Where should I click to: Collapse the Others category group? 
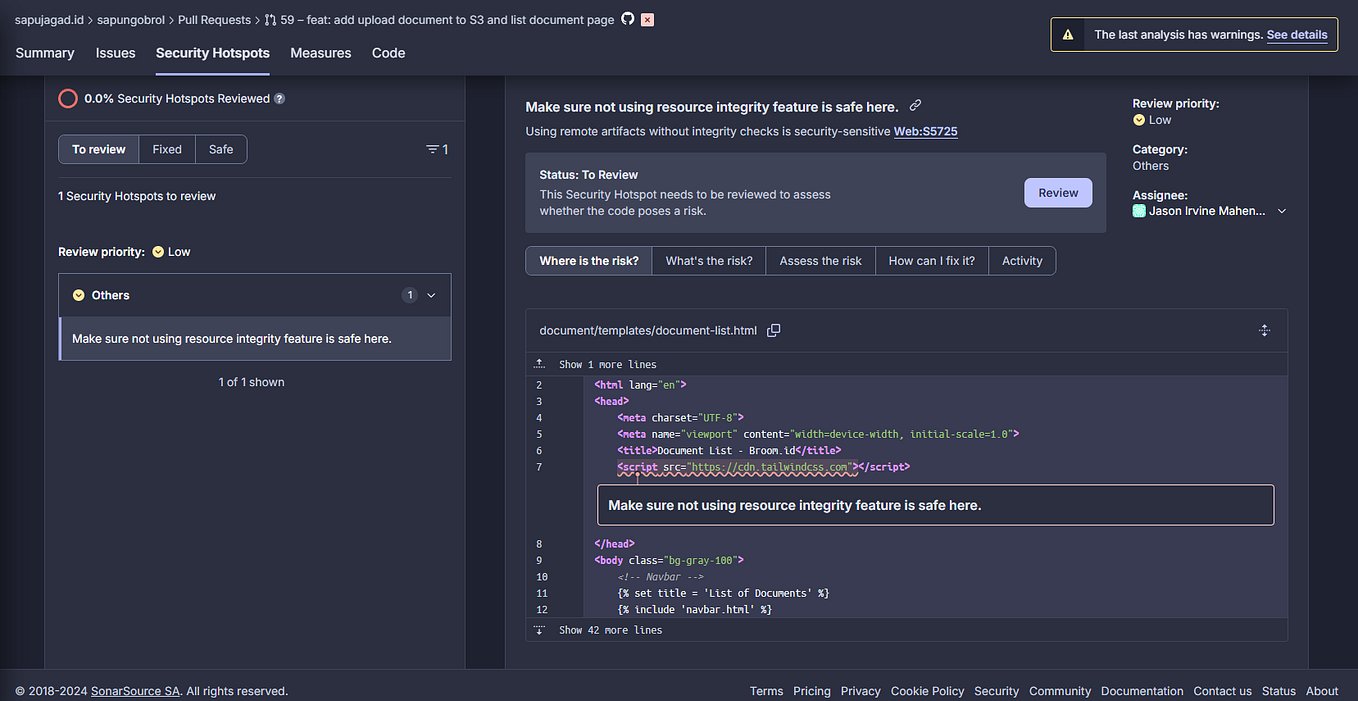[431, 295]
